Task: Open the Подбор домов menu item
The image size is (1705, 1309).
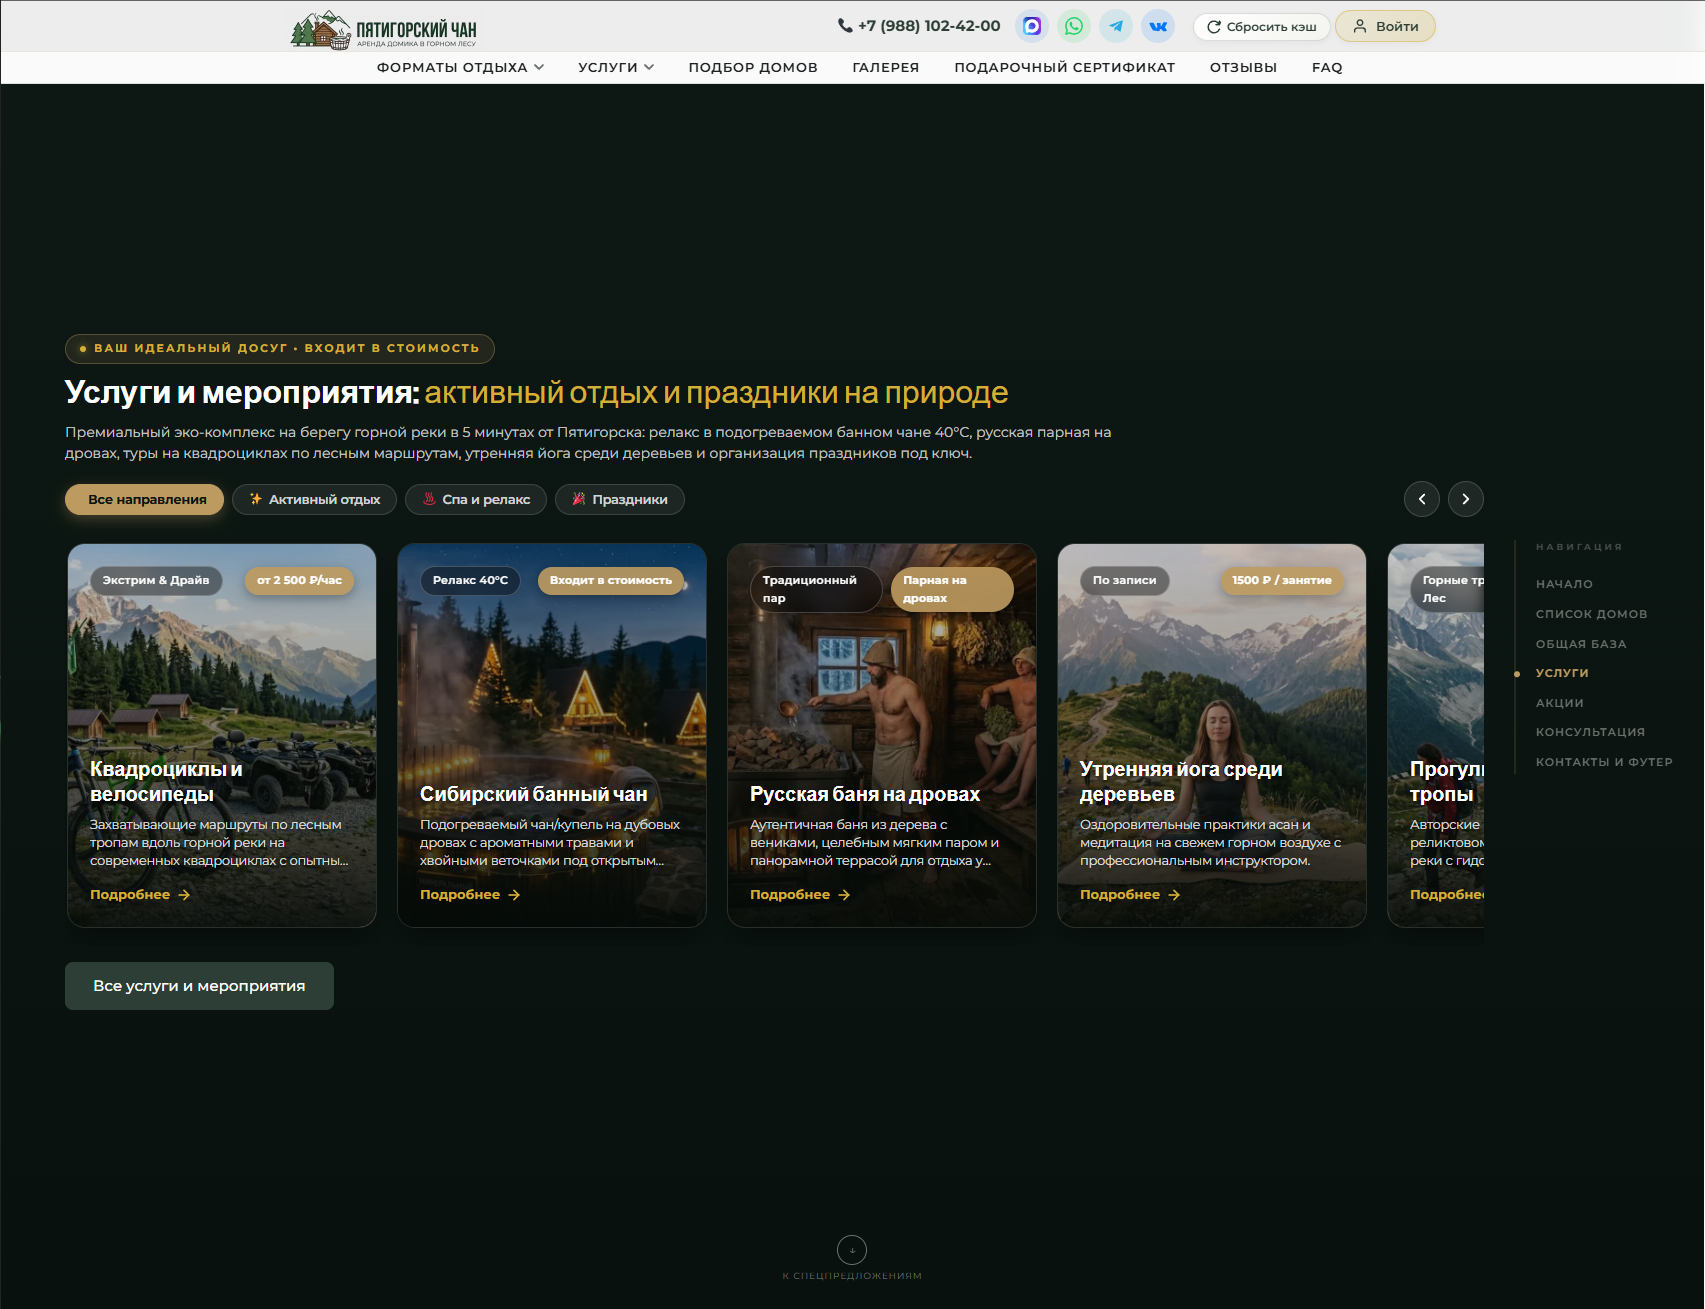Action: (x=753, y=67)
